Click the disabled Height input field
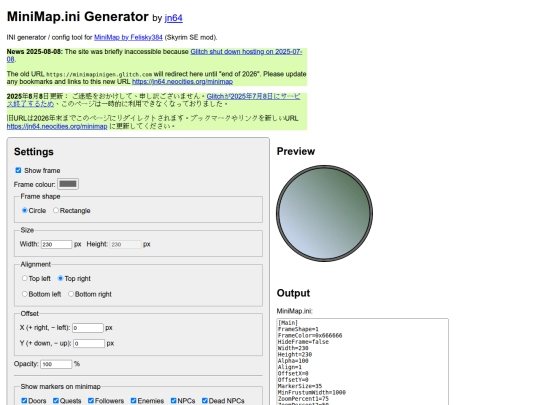540x405 pixels. coord(126,245)
